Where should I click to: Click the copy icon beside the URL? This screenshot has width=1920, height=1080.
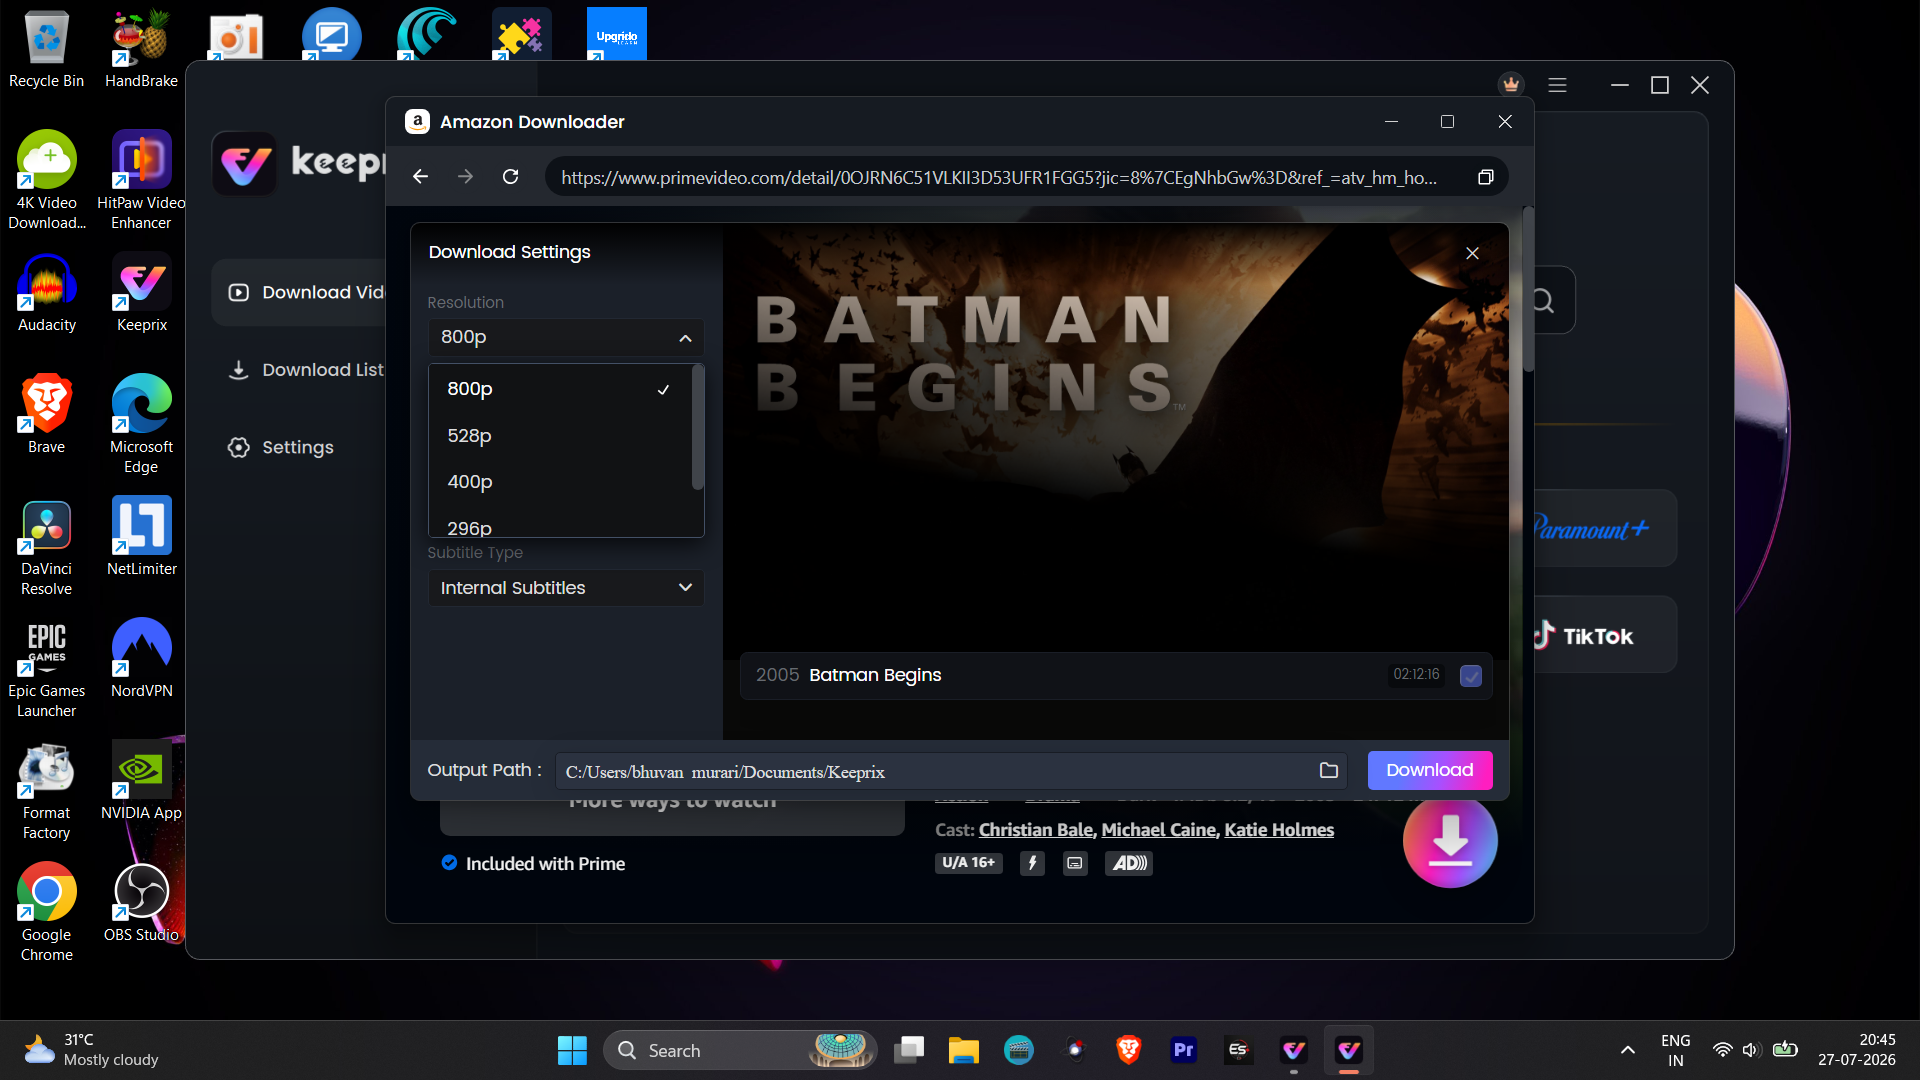point(1485,177)
